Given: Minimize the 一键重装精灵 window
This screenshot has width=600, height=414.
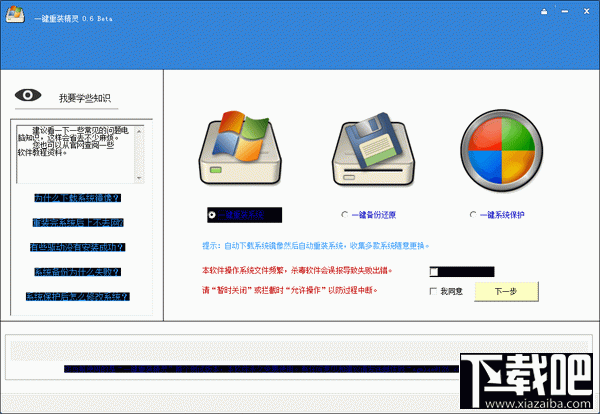Looking at the screenshot, I should coord(565,12).
